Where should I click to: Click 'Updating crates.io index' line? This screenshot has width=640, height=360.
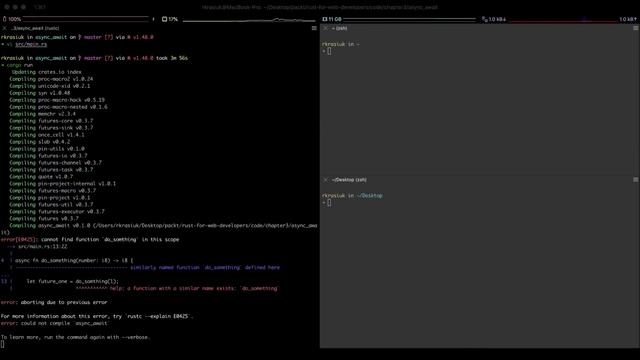pyautogui.click(x=47, y=72)
